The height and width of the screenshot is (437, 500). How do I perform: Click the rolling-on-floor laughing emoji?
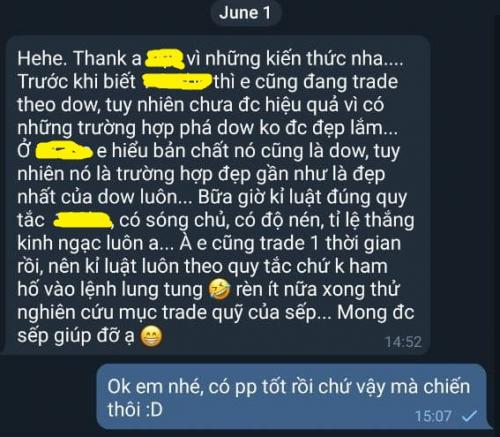[x=219, y=289]
